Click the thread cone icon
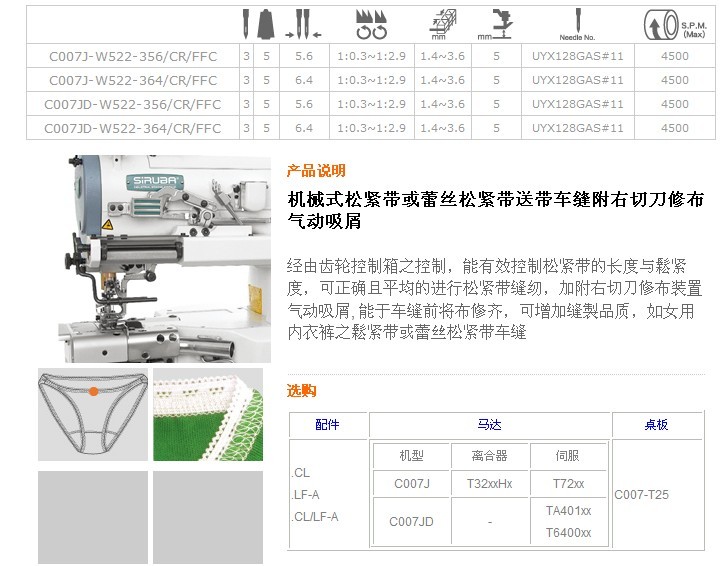This screenshot has width=720, height=566. 267,22
